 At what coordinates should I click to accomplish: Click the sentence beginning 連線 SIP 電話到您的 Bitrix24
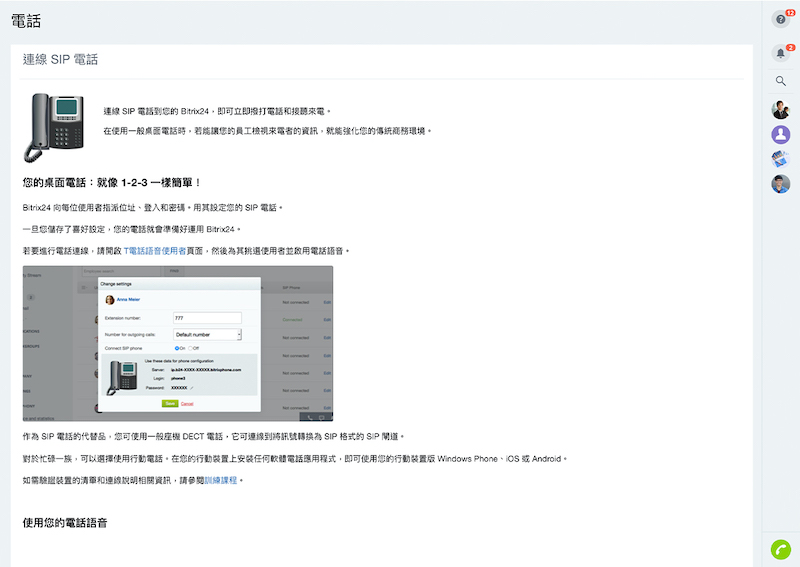pyautogui.click(x=217, y=111)
